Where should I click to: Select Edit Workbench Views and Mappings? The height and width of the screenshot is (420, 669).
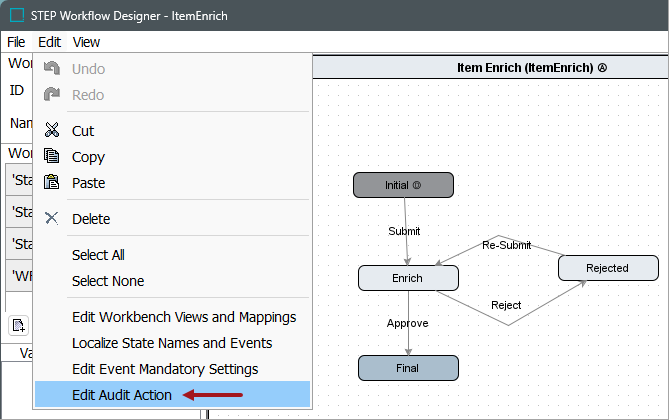184,317
